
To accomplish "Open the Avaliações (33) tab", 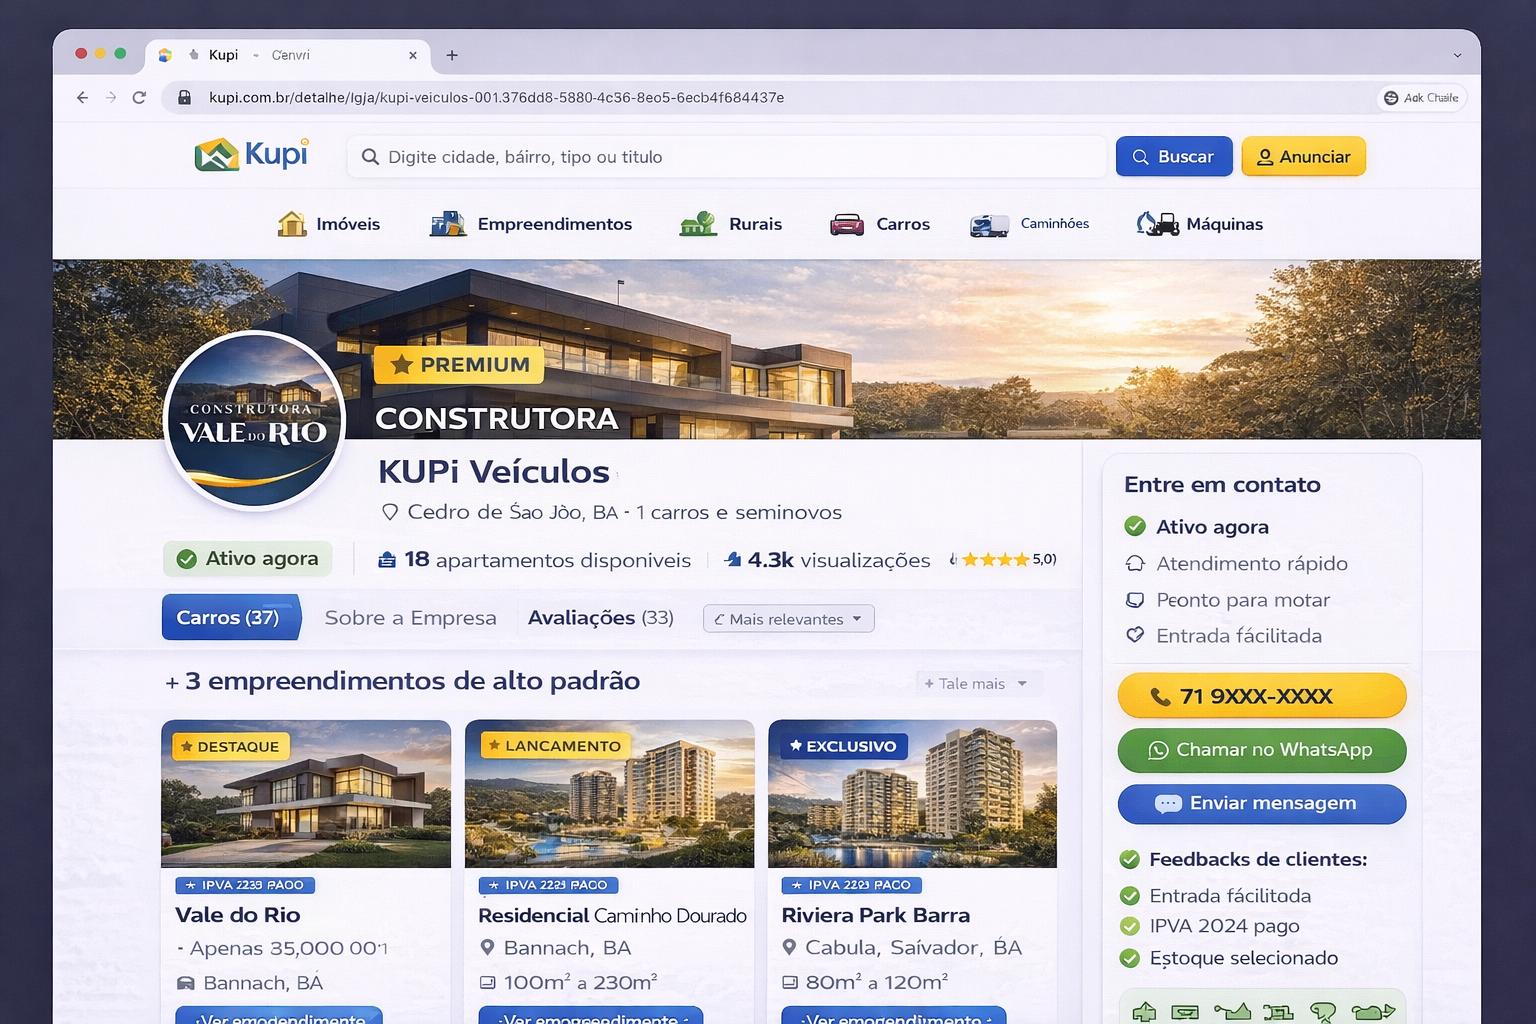I will pyautogui.click(x=600, y=618).
